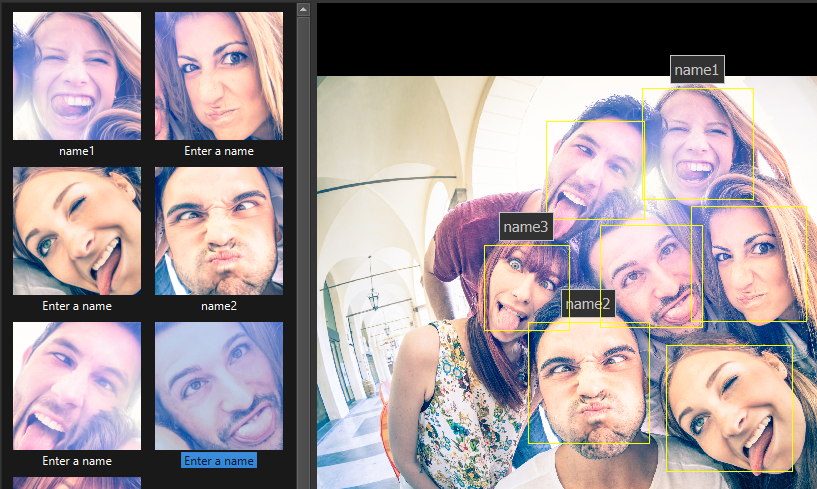
Task: Select the pouting woman thumbnail in top row
Action: (219, 76)
